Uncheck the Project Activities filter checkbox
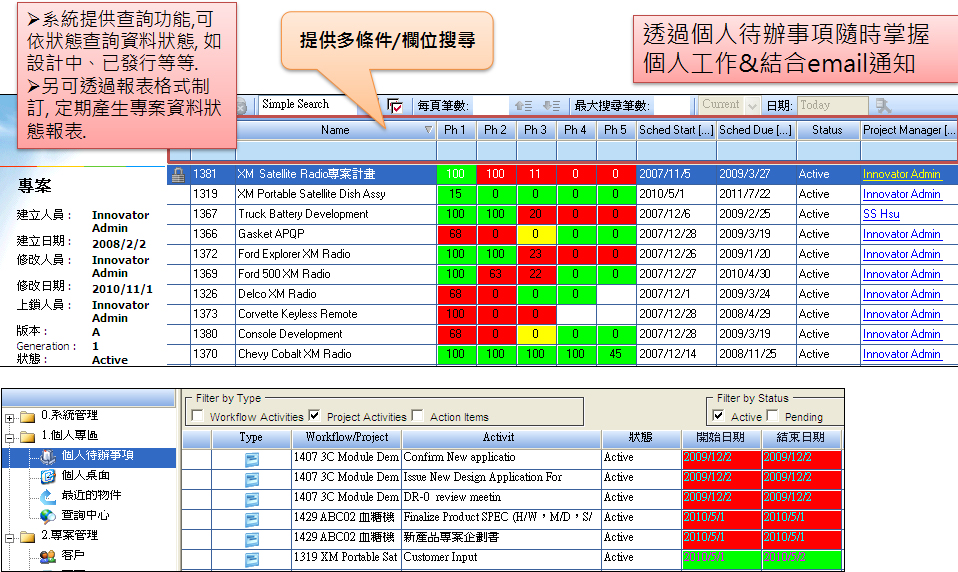 (x=315, y=416)
